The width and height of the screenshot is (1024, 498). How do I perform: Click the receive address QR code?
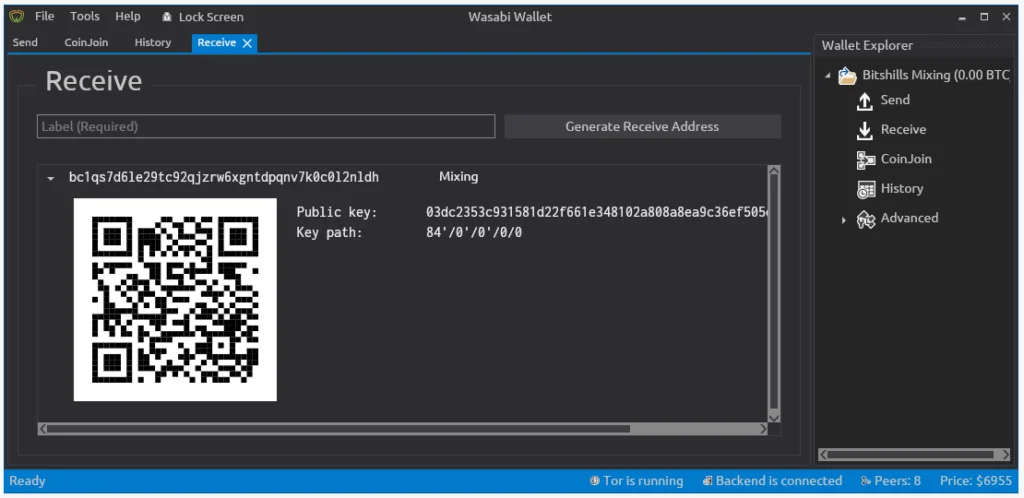(175, 300)
